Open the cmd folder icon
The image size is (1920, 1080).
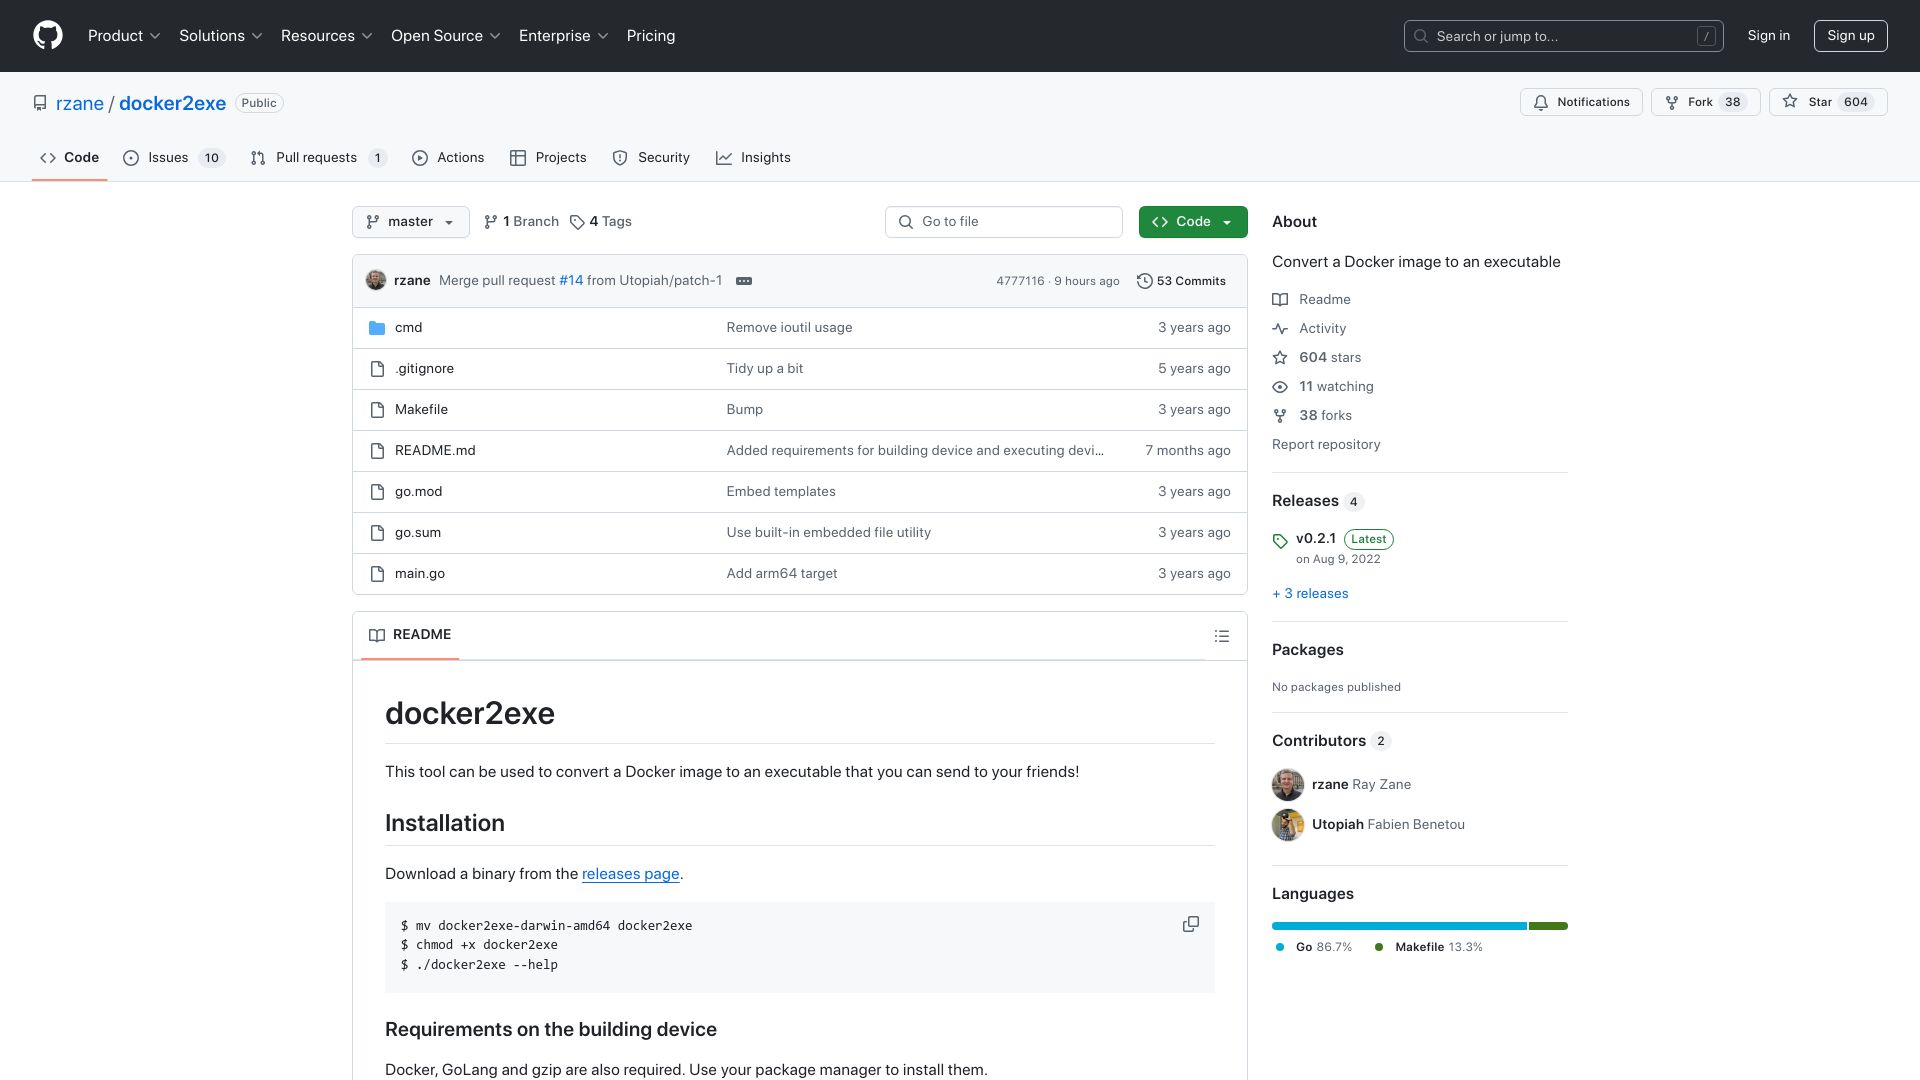click(x=377, y=328)
